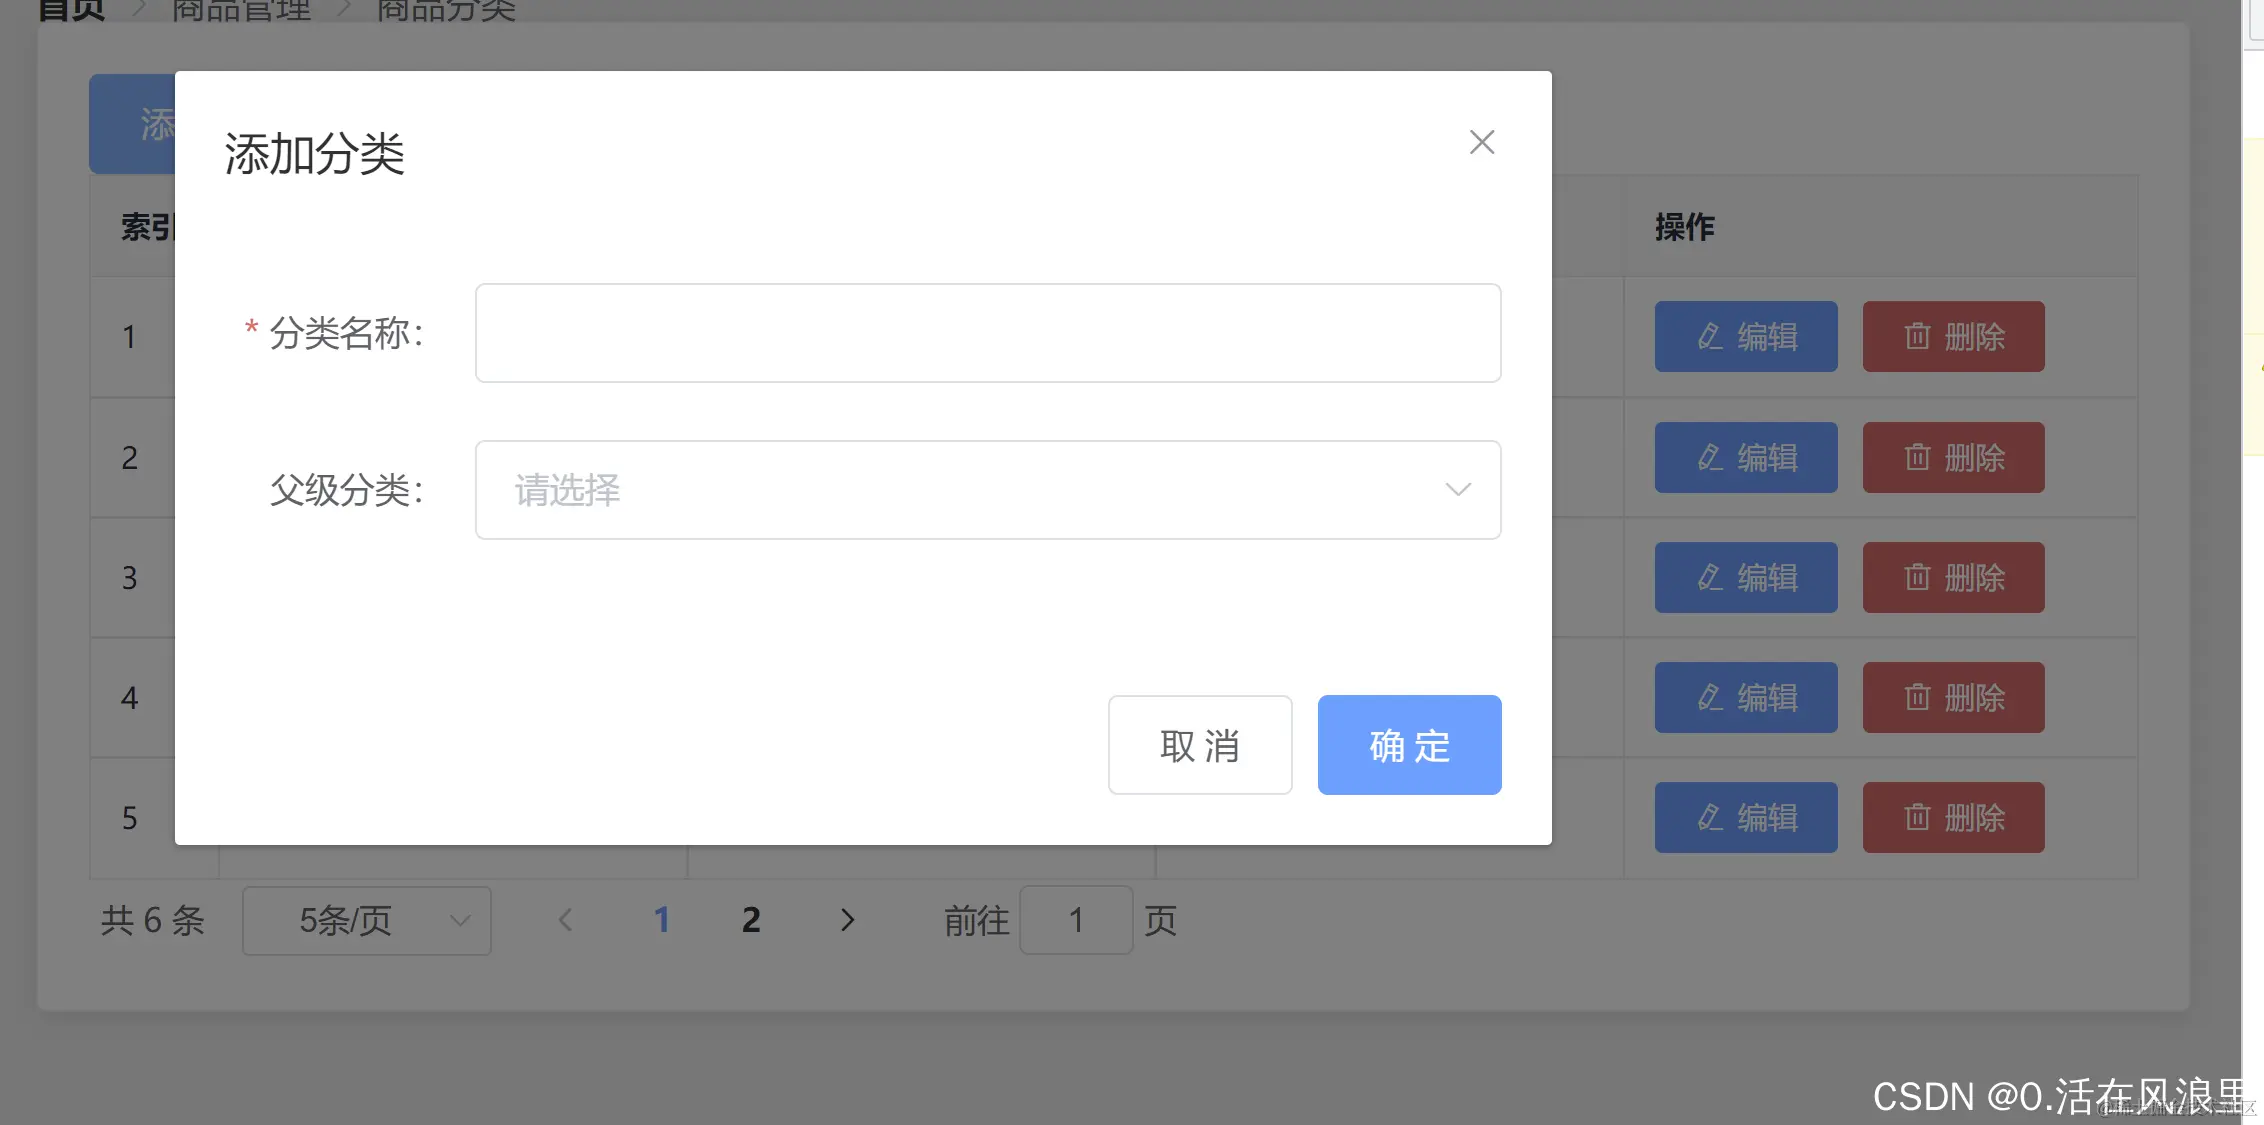Click the trash 删除 button in row 5
2264x1125 pixels.
point(1952,818)
